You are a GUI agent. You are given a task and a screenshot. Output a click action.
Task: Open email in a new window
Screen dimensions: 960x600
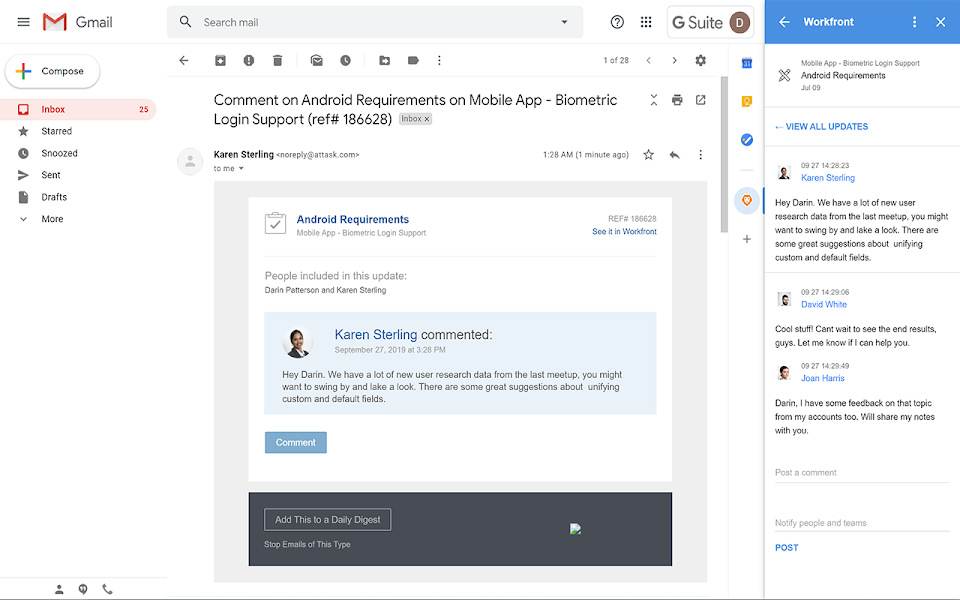(700, 100)
